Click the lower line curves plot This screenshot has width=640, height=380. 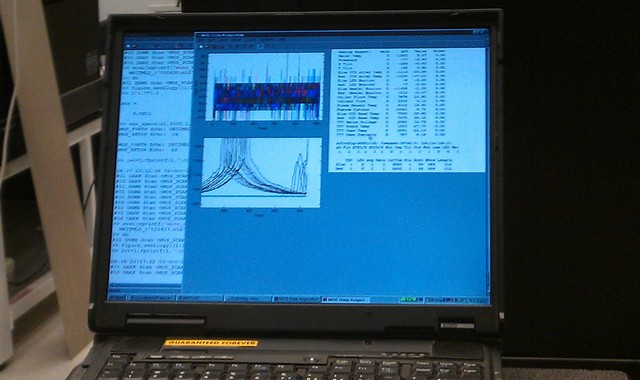point(261,172)
